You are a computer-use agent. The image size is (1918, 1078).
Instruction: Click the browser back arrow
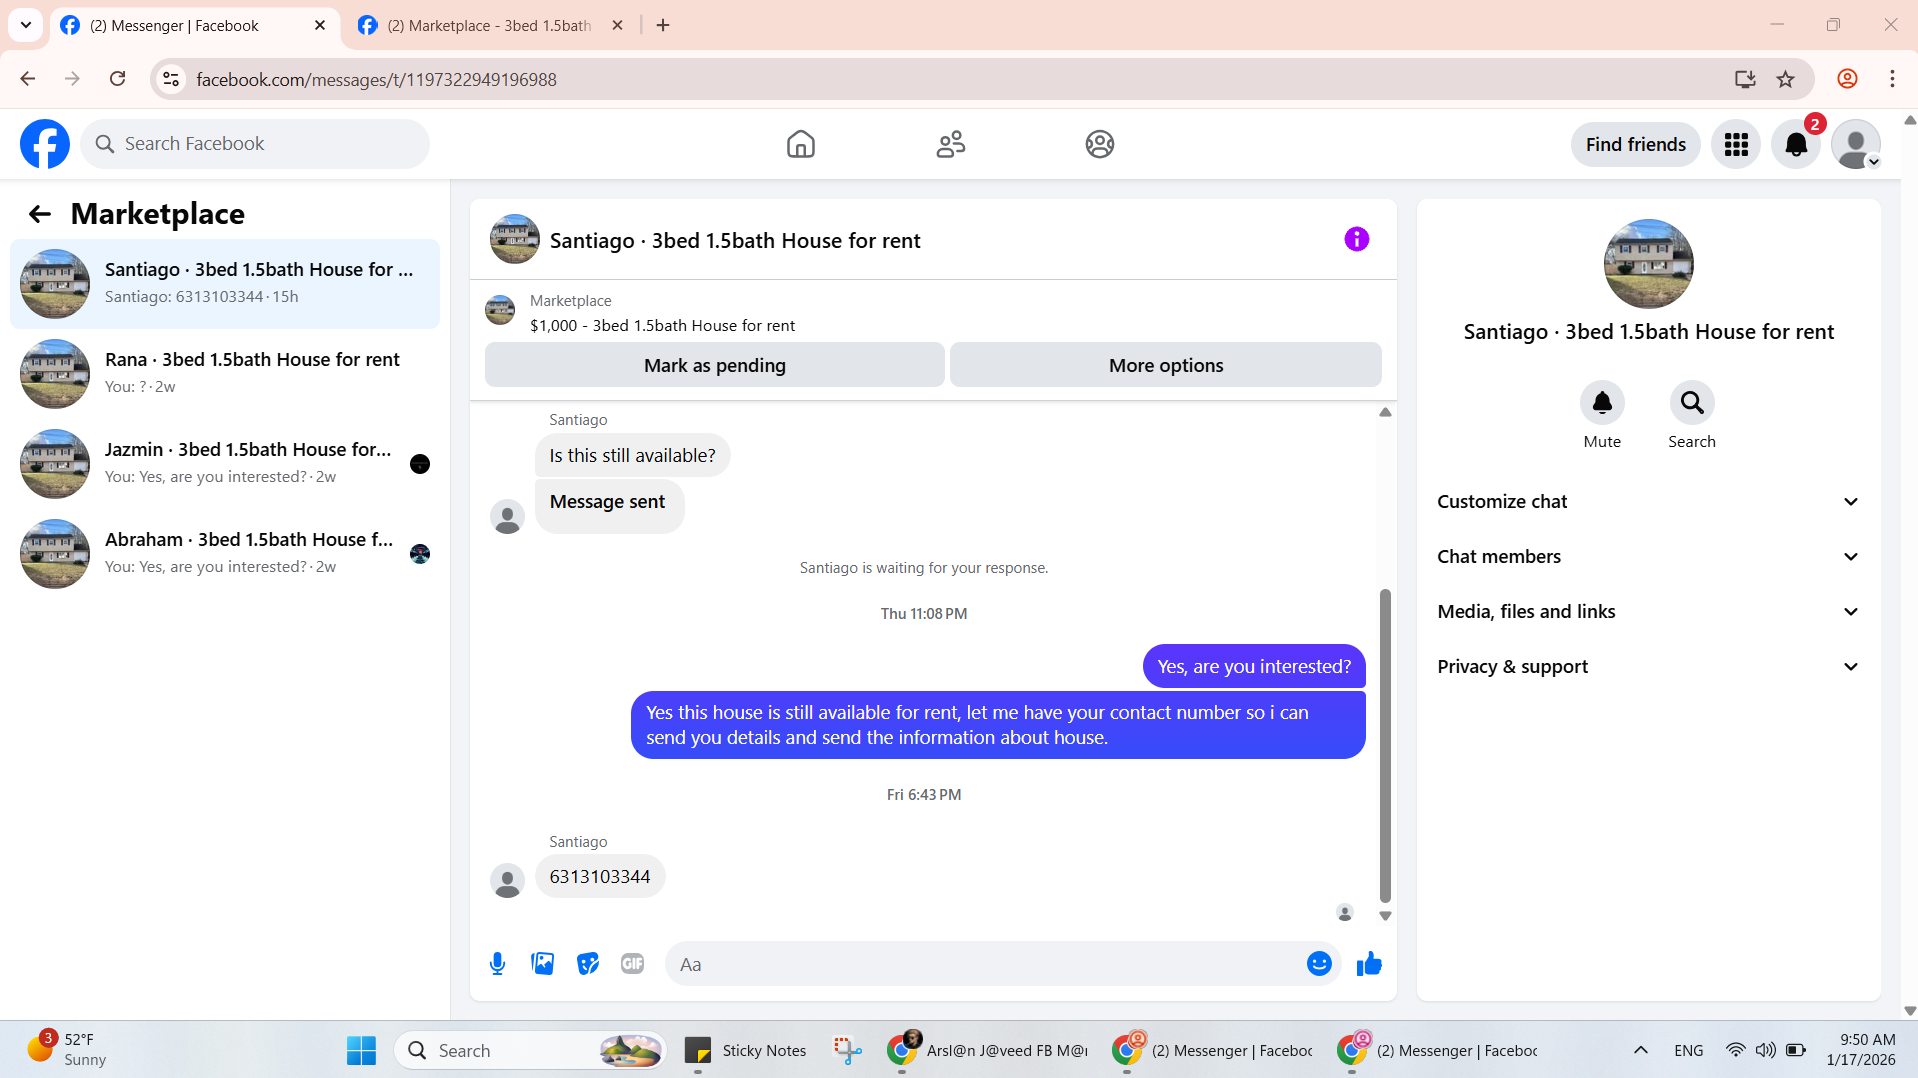coord(28,79)
